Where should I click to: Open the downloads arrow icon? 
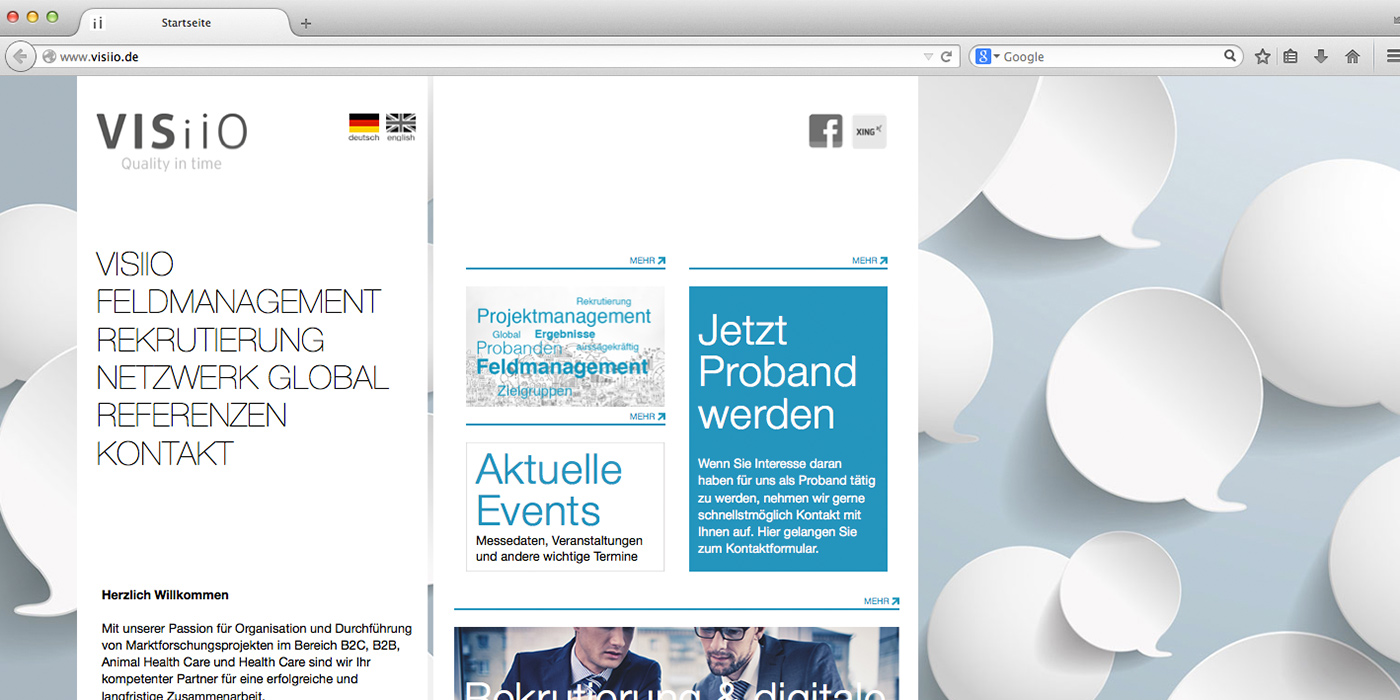pyautogui.click(x=1321, y=57)
